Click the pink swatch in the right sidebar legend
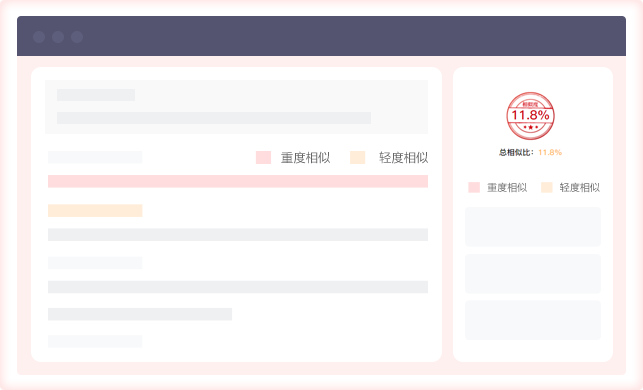Viewport: 643px width, 390px height. (x=474, y=187)
